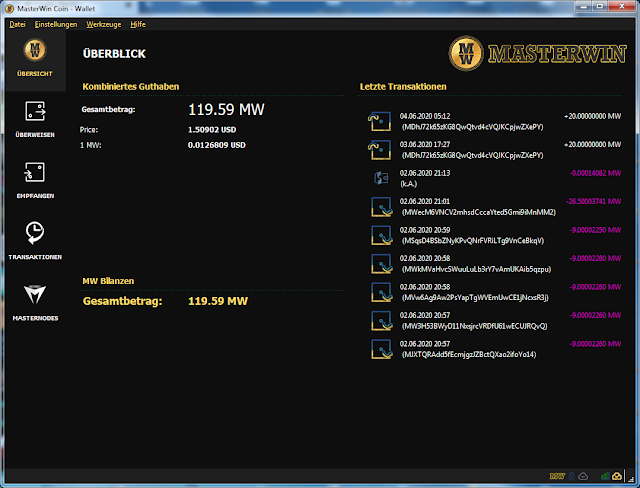
Task: Select address MWecM6VNCV2mhsd transaction row
Action: pyautogui.click(x=479, y=213)
